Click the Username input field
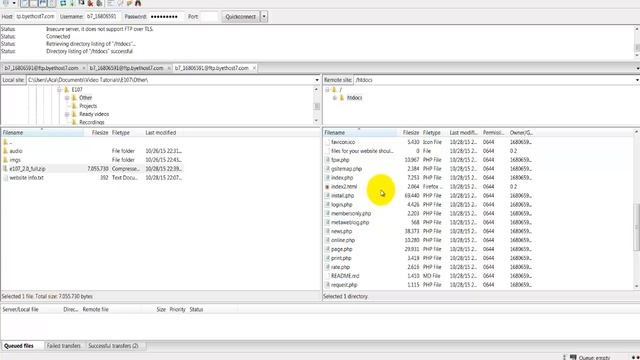 click(102, 17)
